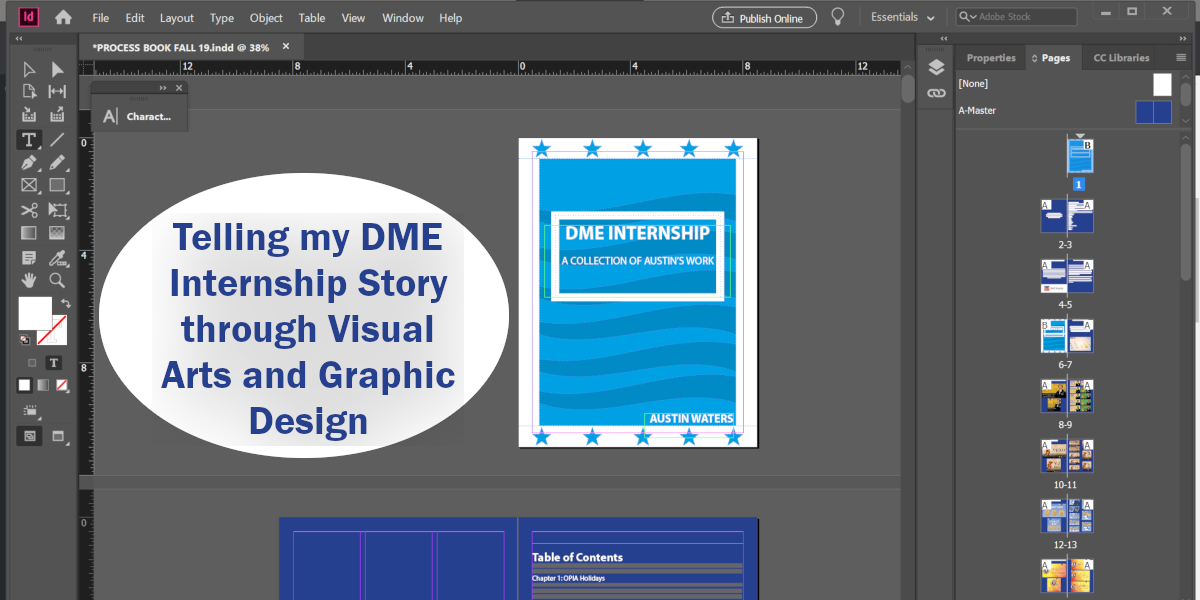Pick the Hand tool
Image resolution: width=1200 pixels, height=600 pixels.
pos(29,280)
